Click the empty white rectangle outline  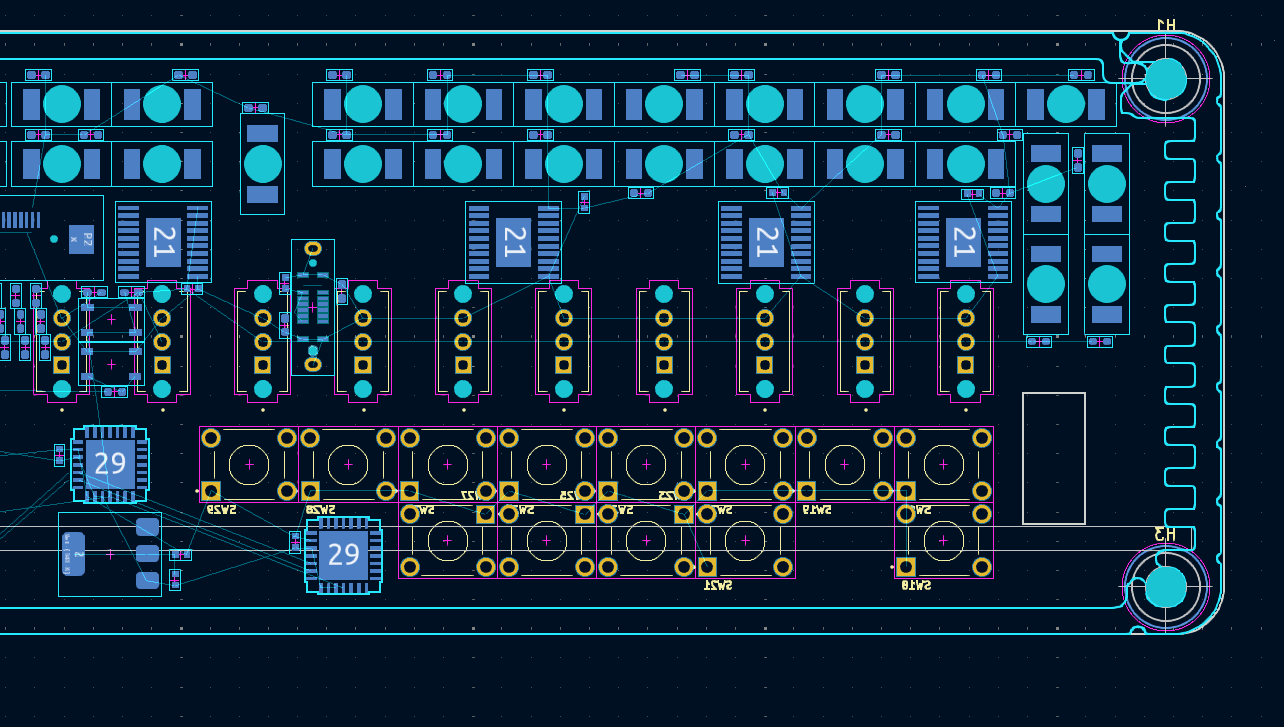click(1053, 458)
